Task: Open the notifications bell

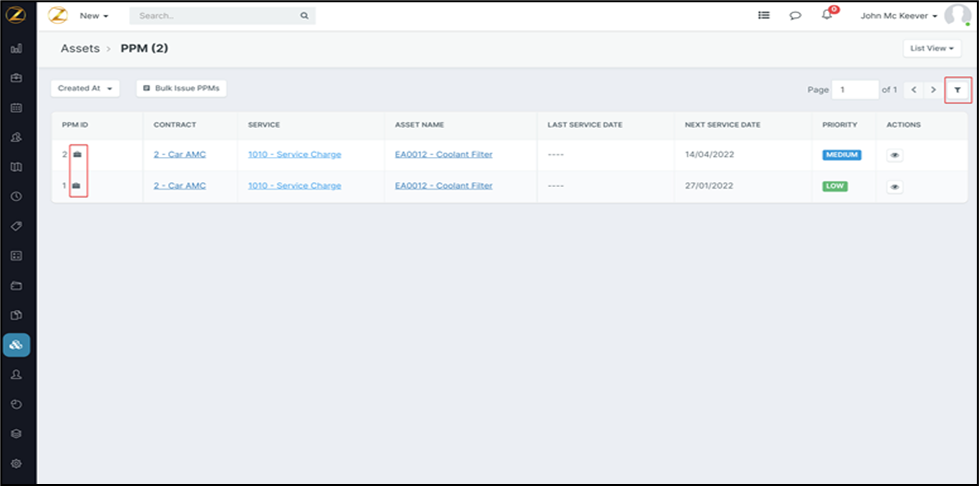Action: tap(827, 16)
